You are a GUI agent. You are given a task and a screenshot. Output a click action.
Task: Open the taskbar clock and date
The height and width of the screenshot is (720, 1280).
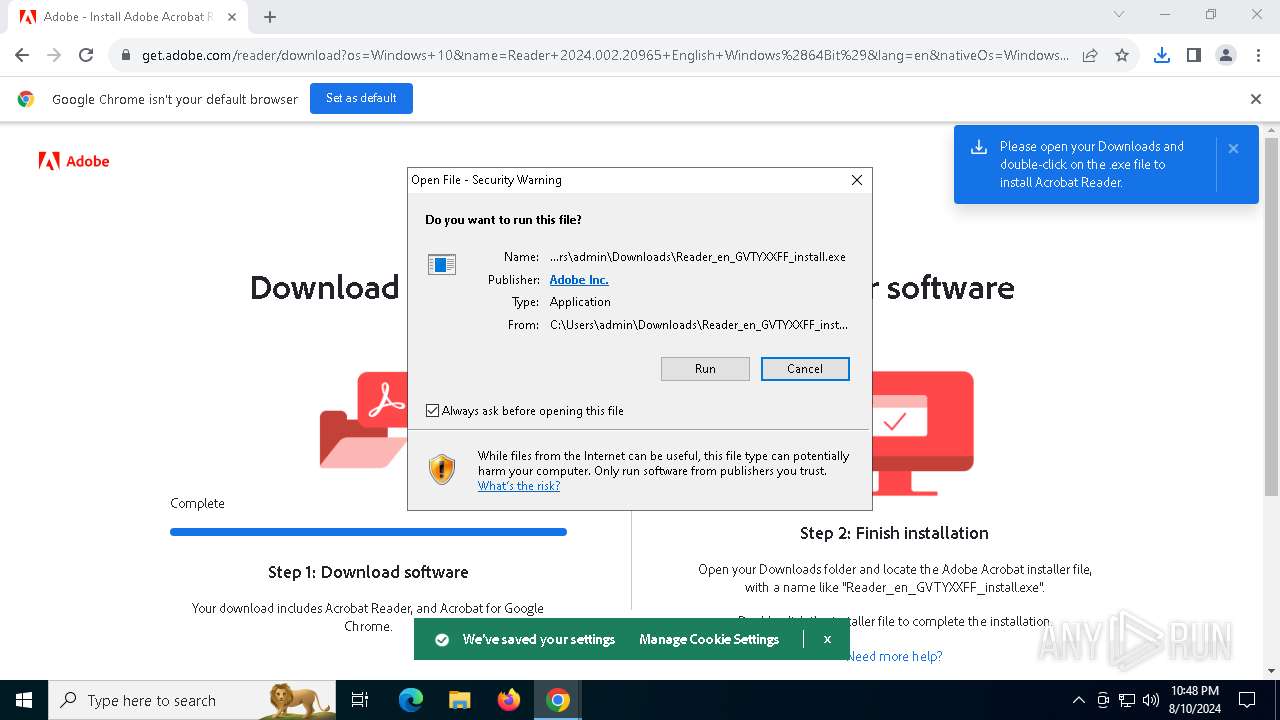1195,700
